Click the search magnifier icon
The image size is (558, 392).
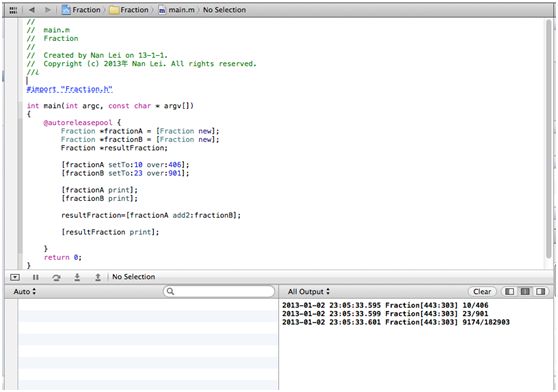[x=170, y=292]
